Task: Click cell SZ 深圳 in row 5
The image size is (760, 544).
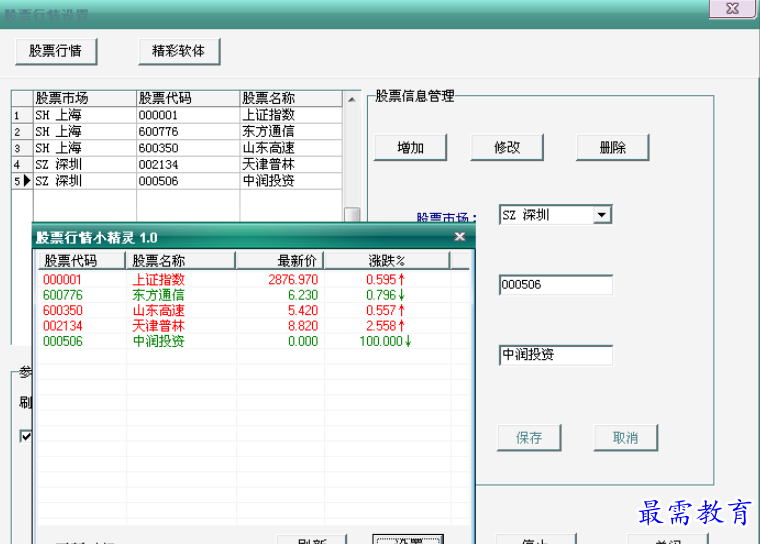Action: click(x=85, y=181)
